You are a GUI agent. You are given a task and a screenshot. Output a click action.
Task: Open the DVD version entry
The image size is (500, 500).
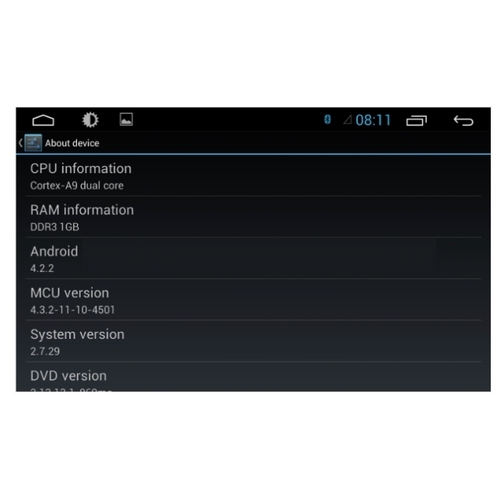[253, 377]
